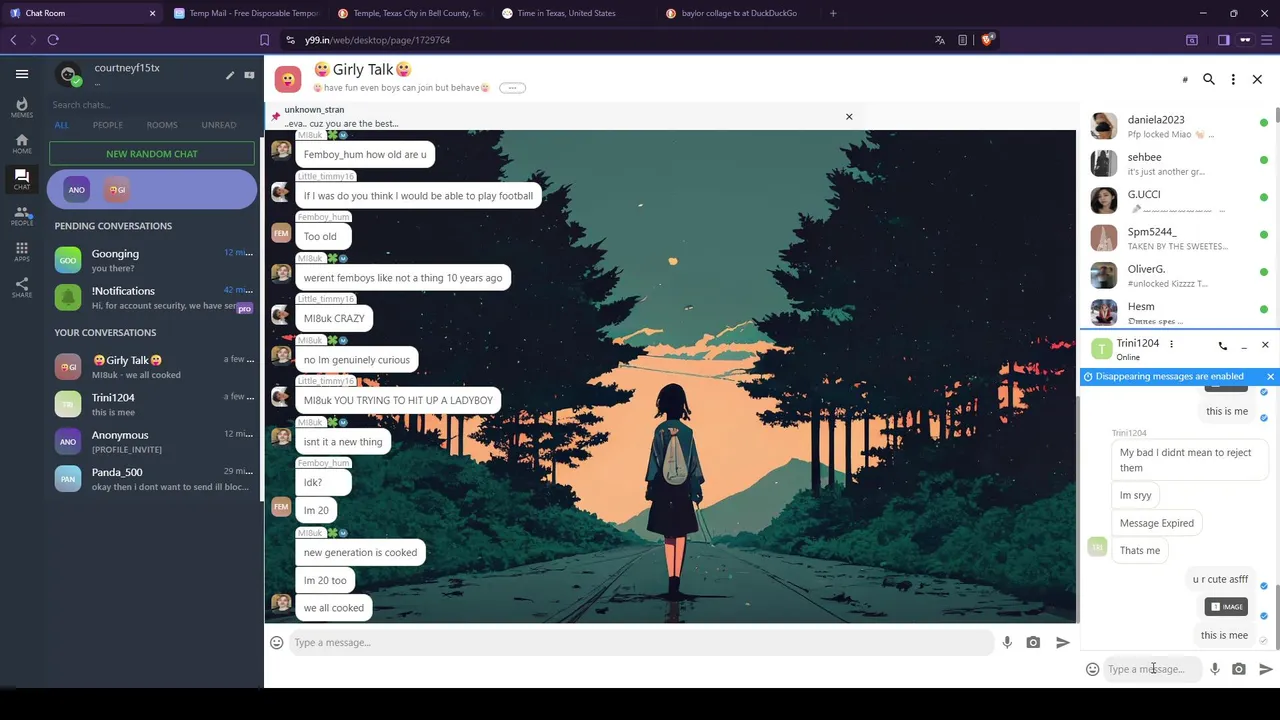The height and width of the screenshot is (720, 1280).
Task: Open Trini1204 chat options menu
Action: point(1171,344)
